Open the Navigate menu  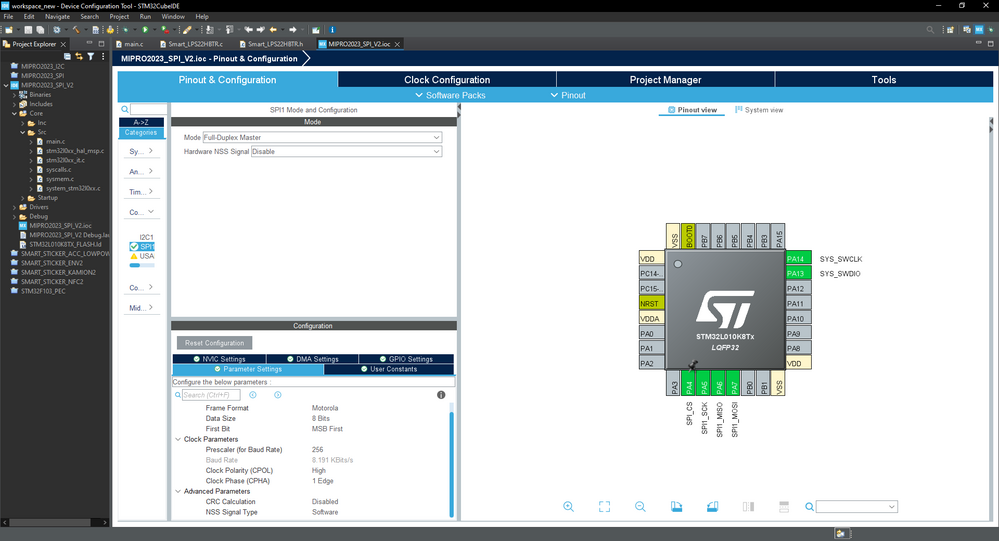57,17
